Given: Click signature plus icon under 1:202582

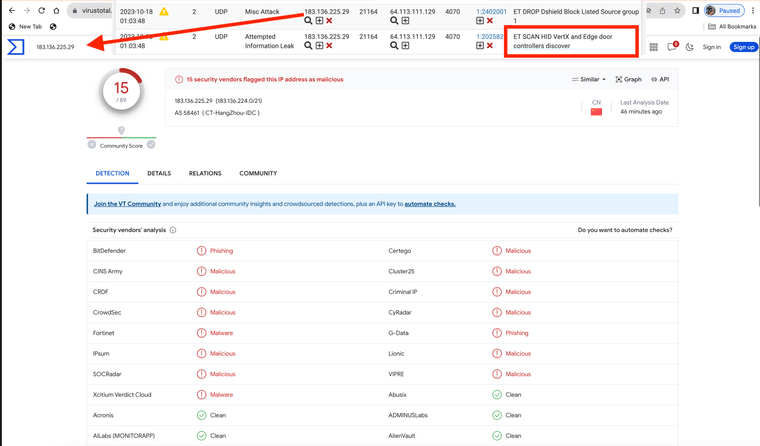Looking at the screenshot, I should (x=480, y=45).
